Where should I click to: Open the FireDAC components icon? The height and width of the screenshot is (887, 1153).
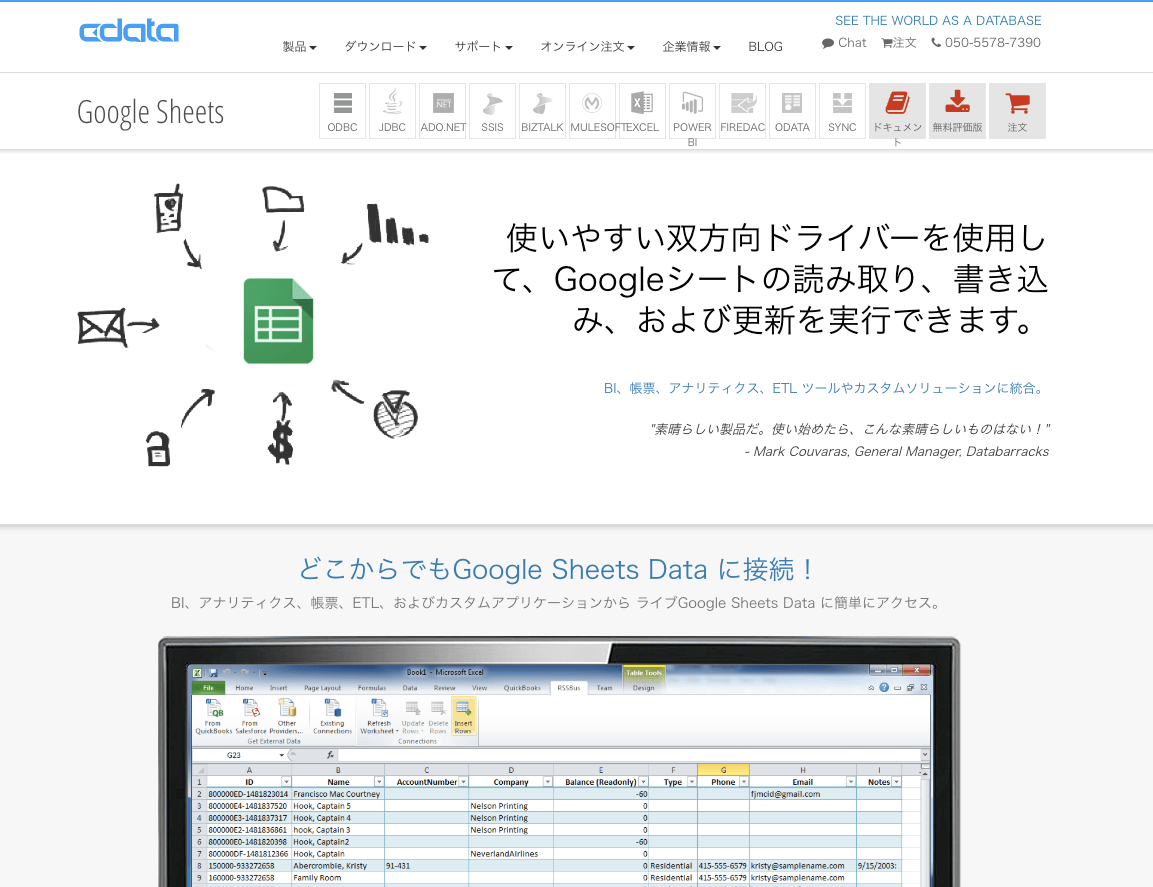pyautogui.click(x=743, y=110)
